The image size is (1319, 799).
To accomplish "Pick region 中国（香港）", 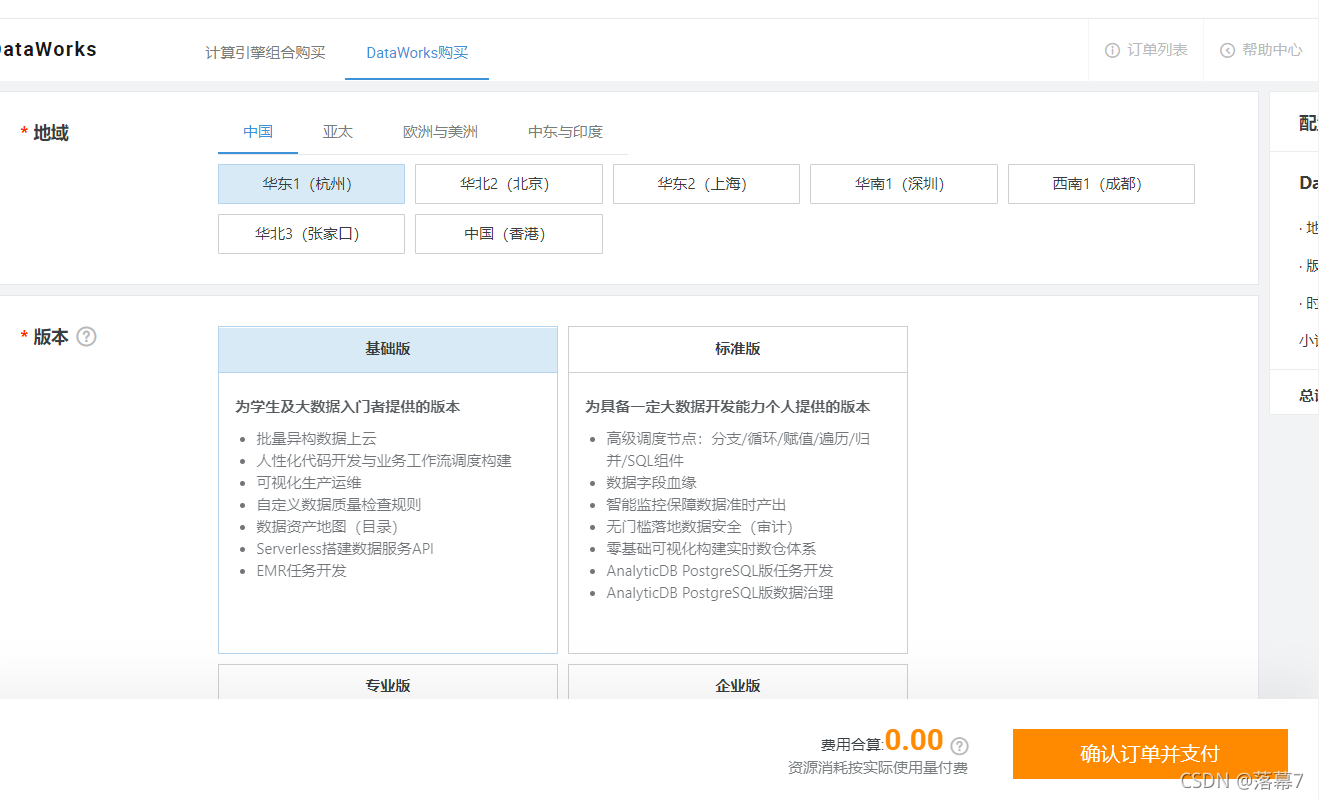I will (509, 234).
